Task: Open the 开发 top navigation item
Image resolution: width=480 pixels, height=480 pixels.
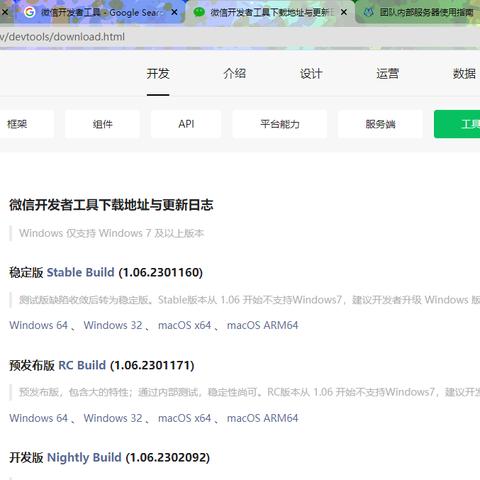Action: click(x=158, y=73)
